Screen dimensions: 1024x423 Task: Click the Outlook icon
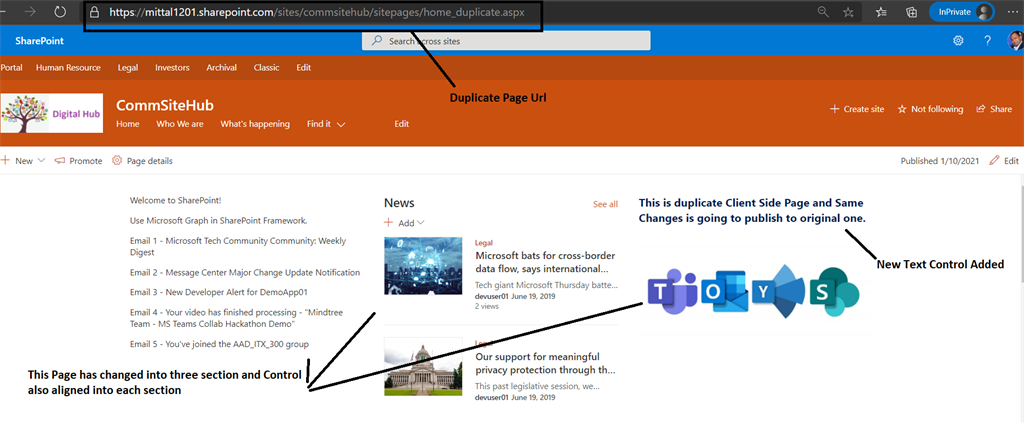pos(725,292)
